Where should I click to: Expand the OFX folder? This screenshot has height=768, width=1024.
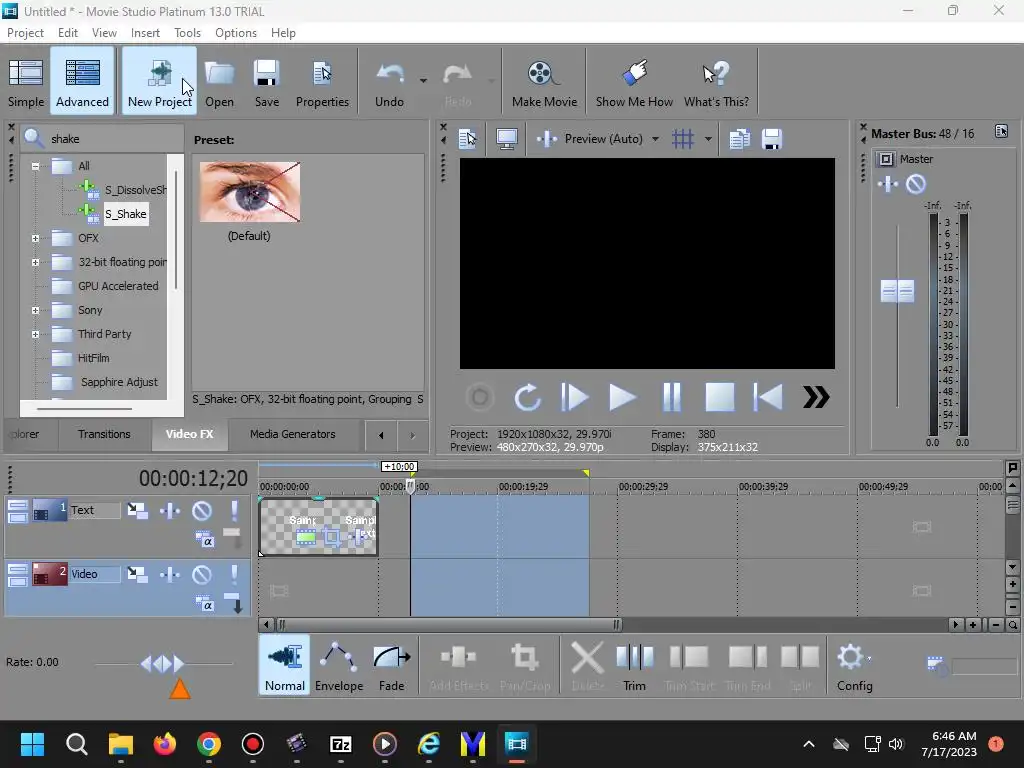coord(35,238)
